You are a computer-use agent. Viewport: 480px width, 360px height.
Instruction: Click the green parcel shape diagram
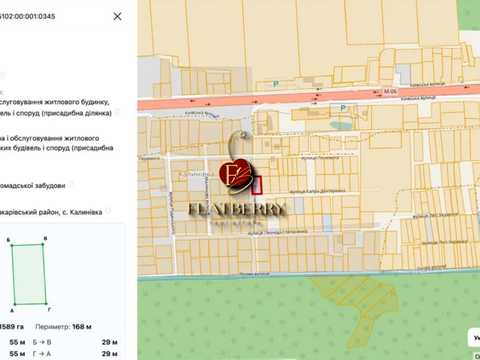(x=29, y=274)
